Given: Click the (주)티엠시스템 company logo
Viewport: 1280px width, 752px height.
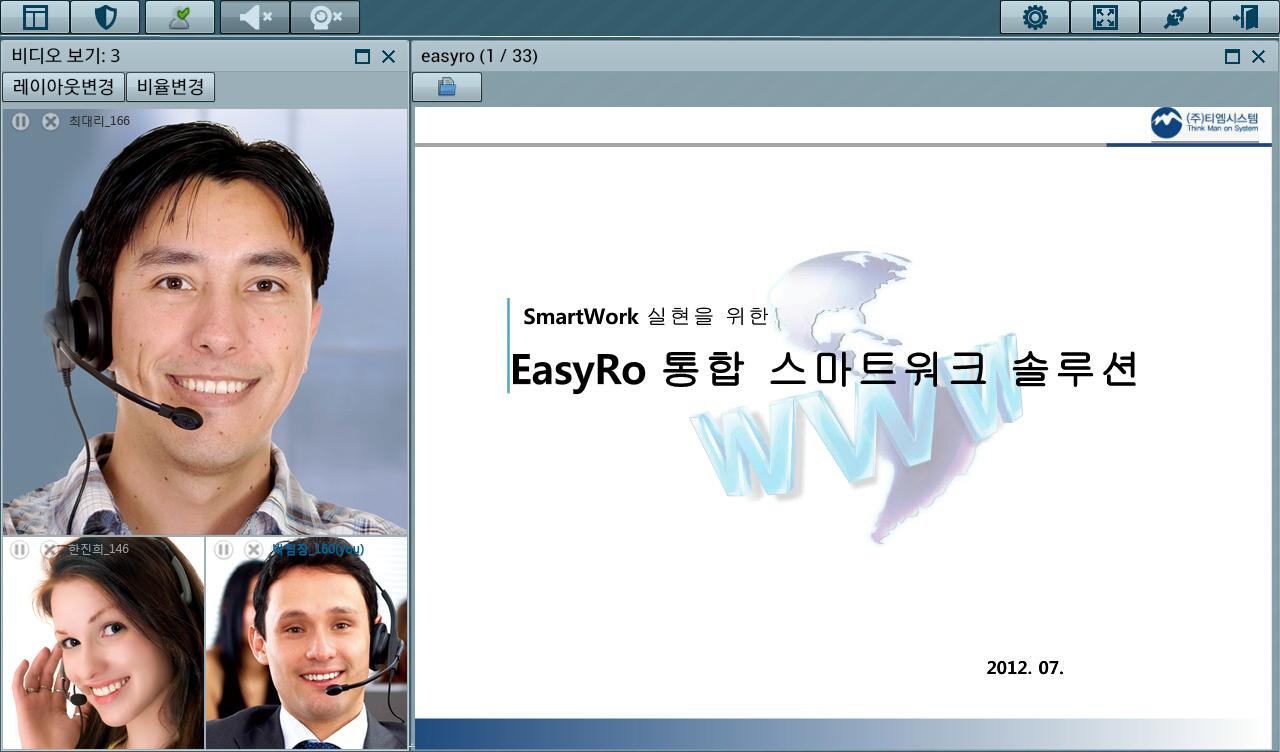Looking at the screenshot, I should (x=1205, y=123).
